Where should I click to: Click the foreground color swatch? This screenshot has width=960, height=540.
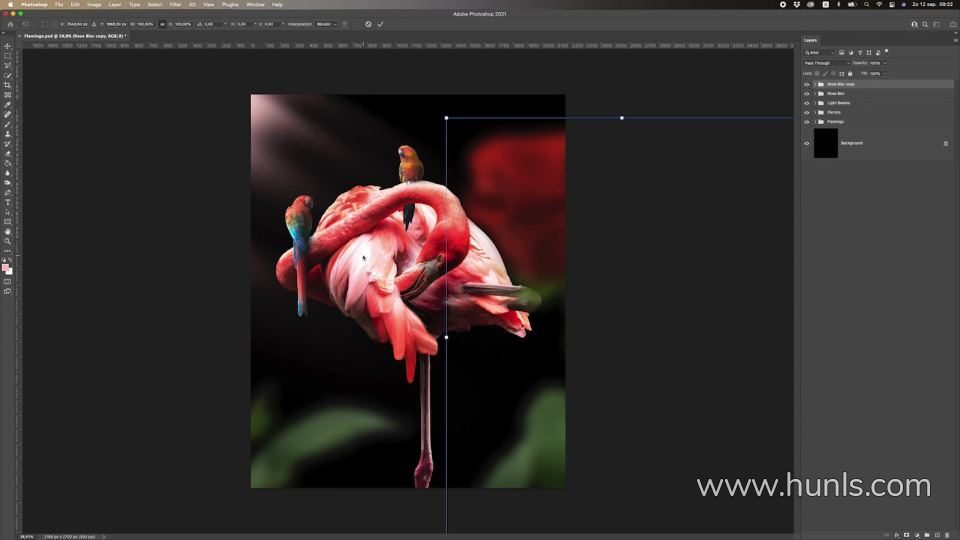coord(6,267)
